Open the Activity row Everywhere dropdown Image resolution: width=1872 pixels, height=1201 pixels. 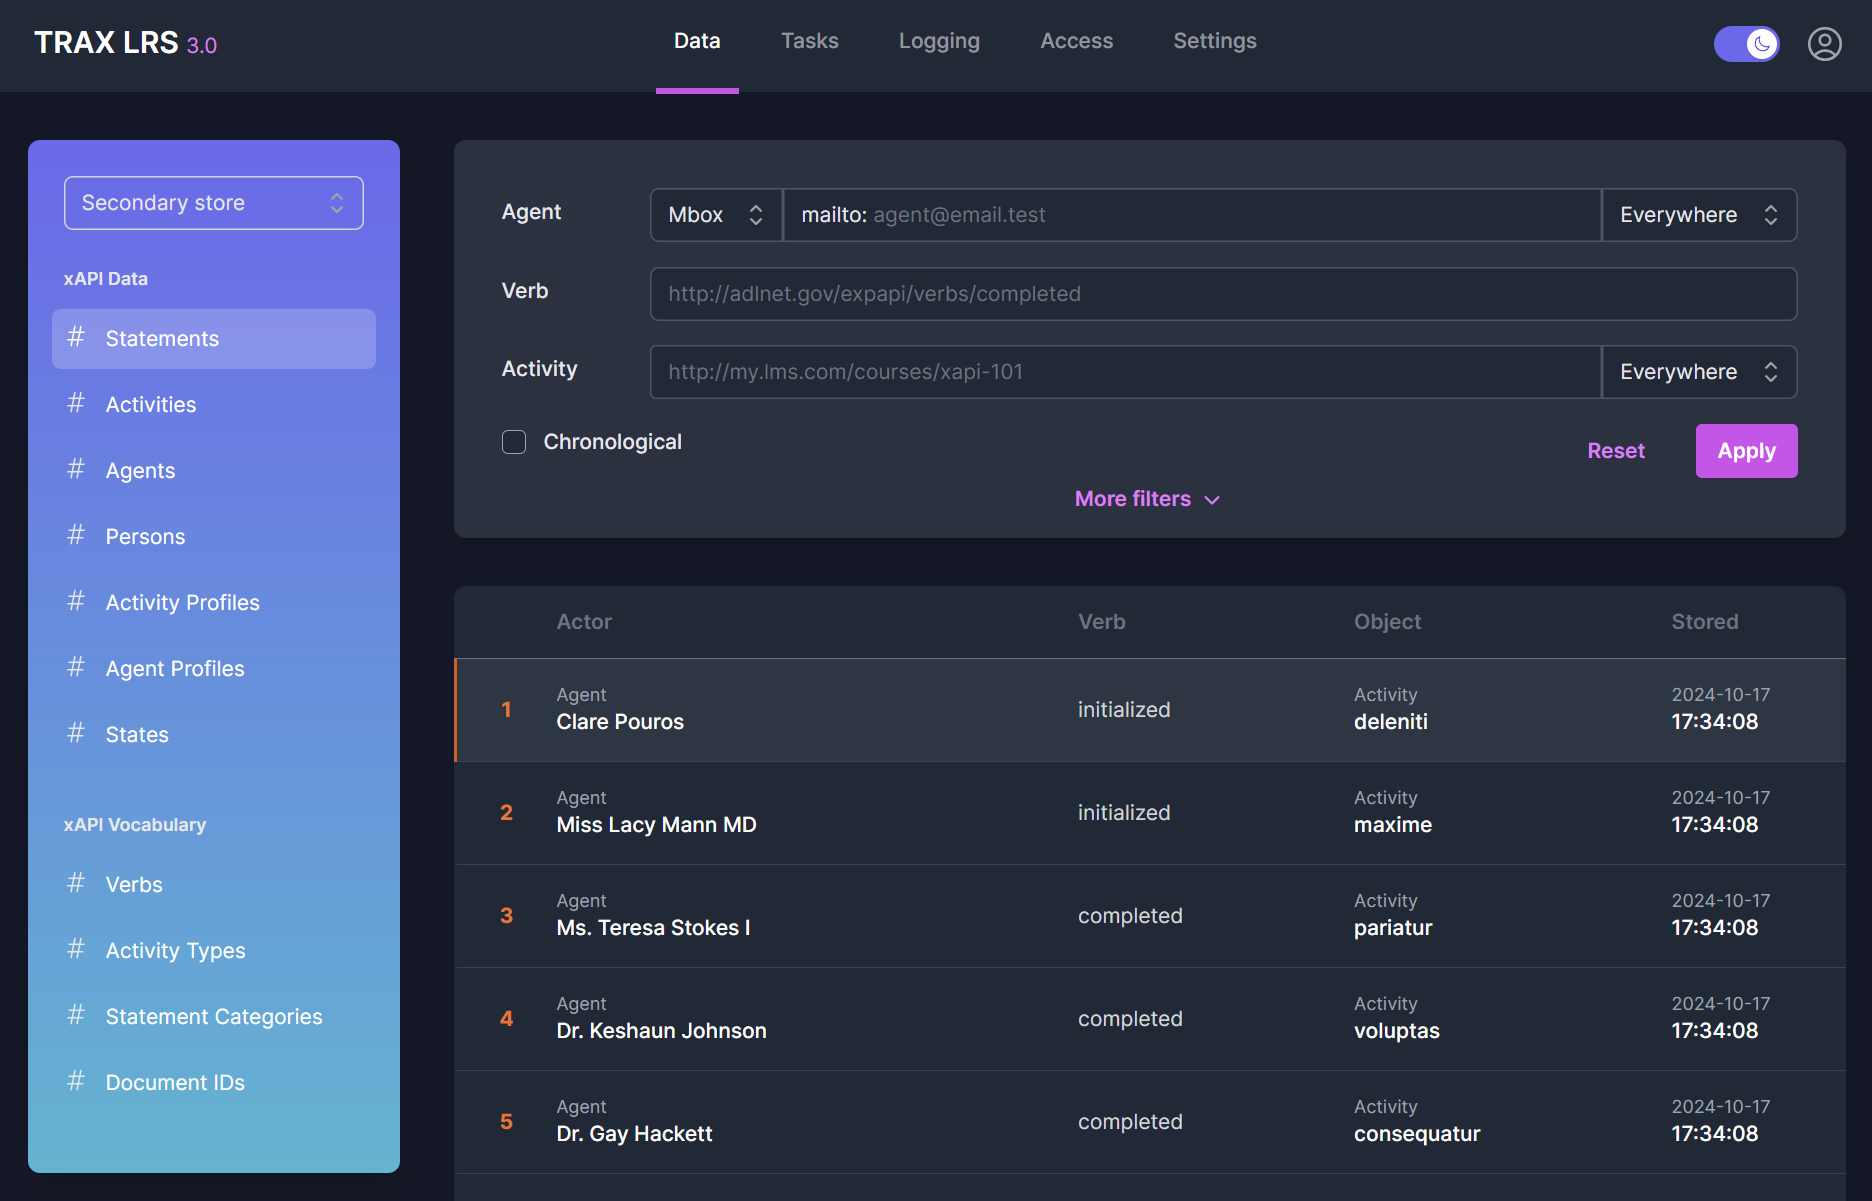point(1698,372)
